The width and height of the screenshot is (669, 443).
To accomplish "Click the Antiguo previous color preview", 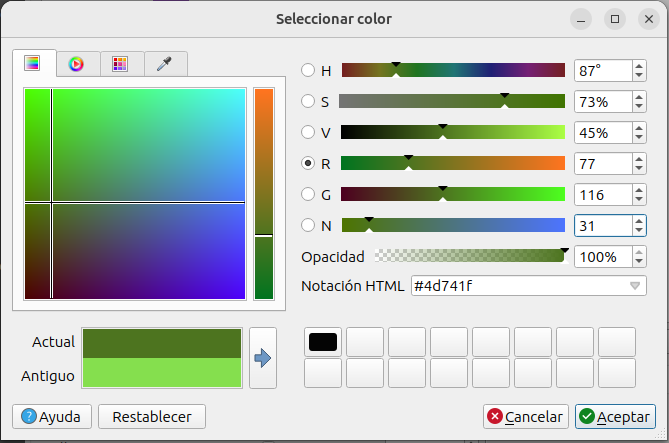I will coord(162,374).
